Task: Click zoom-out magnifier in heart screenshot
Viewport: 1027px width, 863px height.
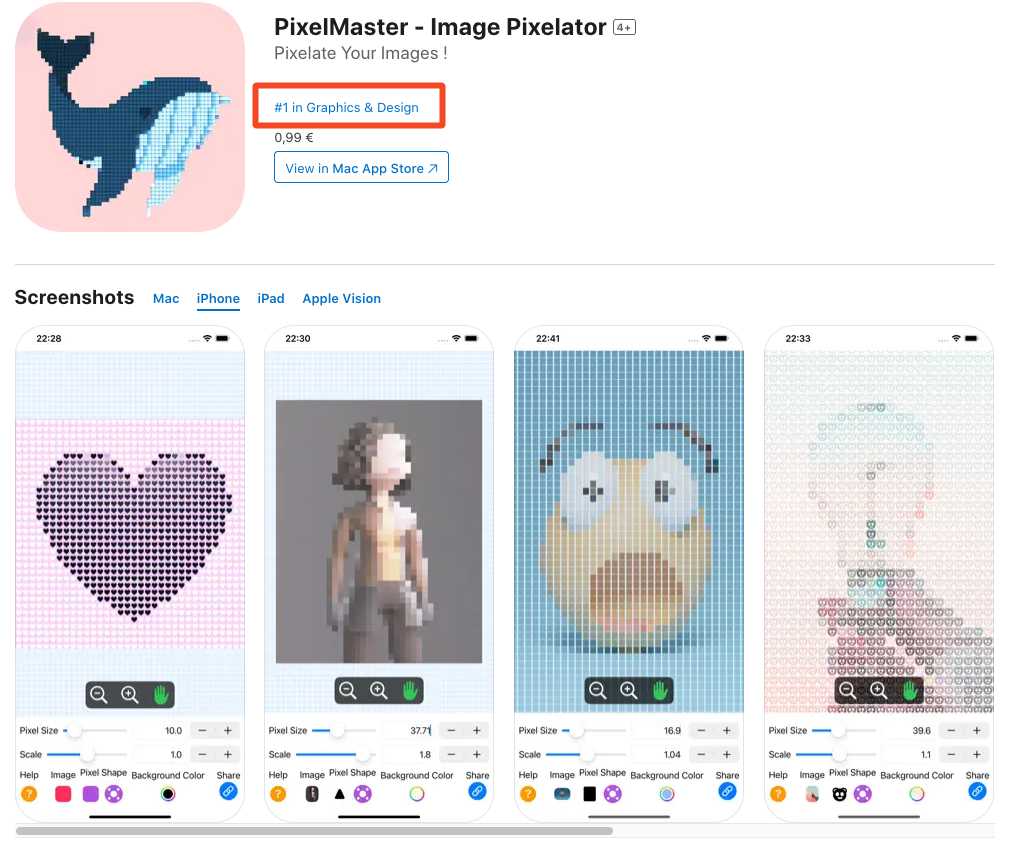Action: point(99,695)
